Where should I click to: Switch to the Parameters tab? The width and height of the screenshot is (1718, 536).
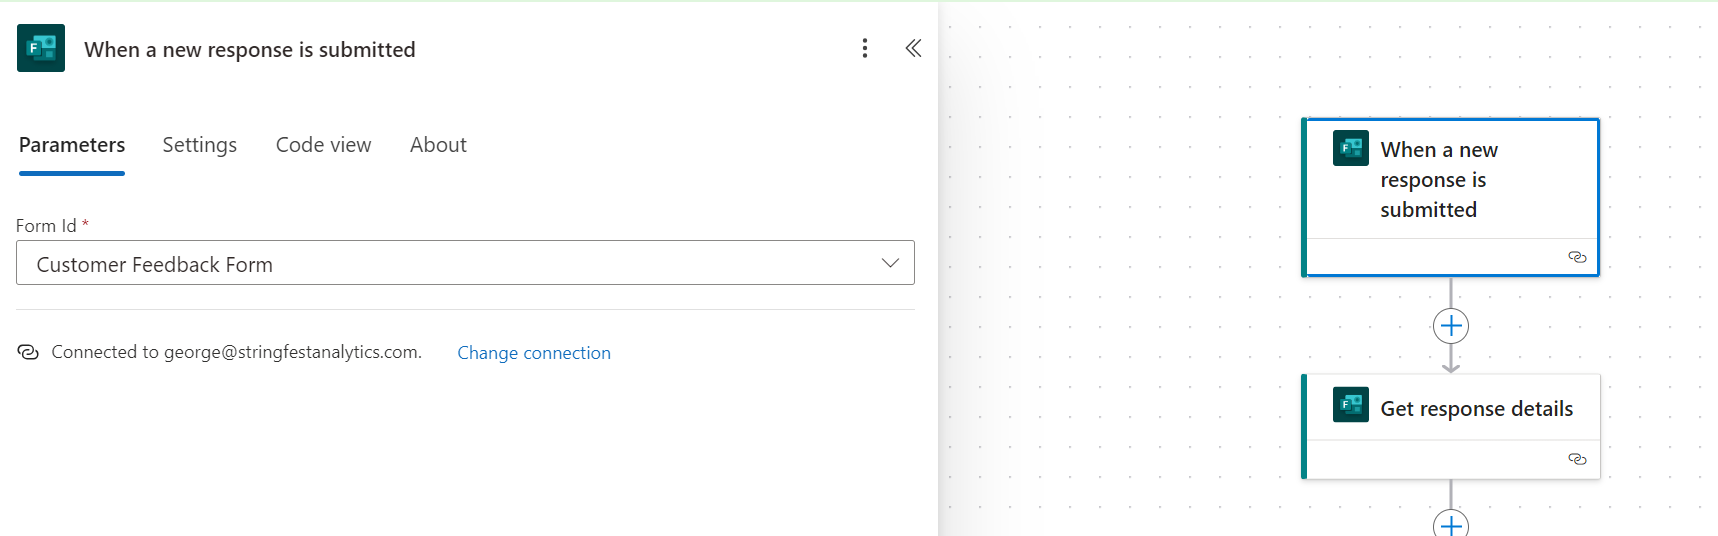click(x=72, y=145)
